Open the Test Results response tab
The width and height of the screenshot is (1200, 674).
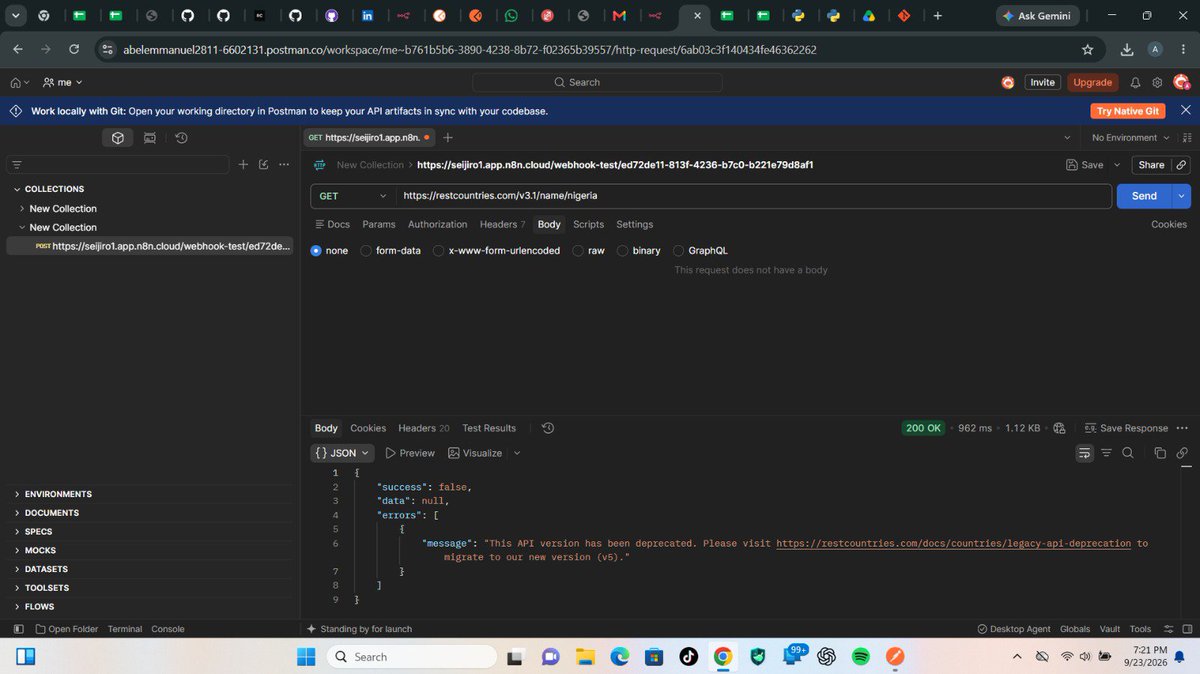coord(489,428)
